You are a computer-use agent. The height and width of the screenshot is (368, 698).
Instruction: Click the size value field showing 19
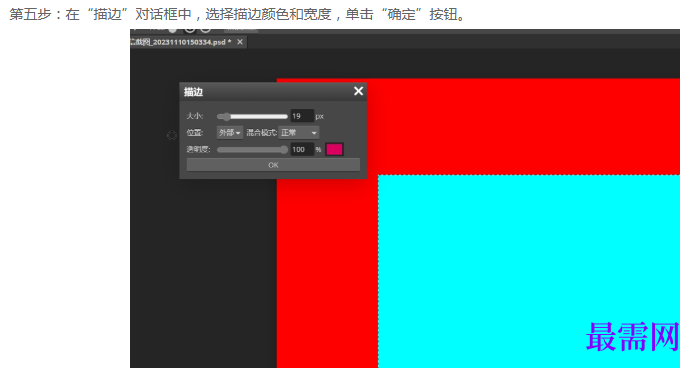302,116
